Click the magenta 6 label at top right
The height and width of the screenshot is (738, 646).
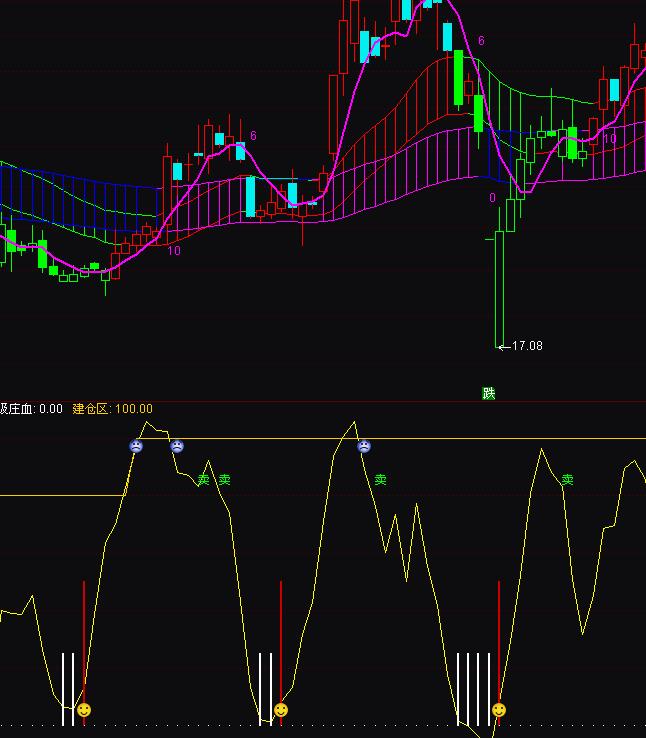click(x=481, y=41)
